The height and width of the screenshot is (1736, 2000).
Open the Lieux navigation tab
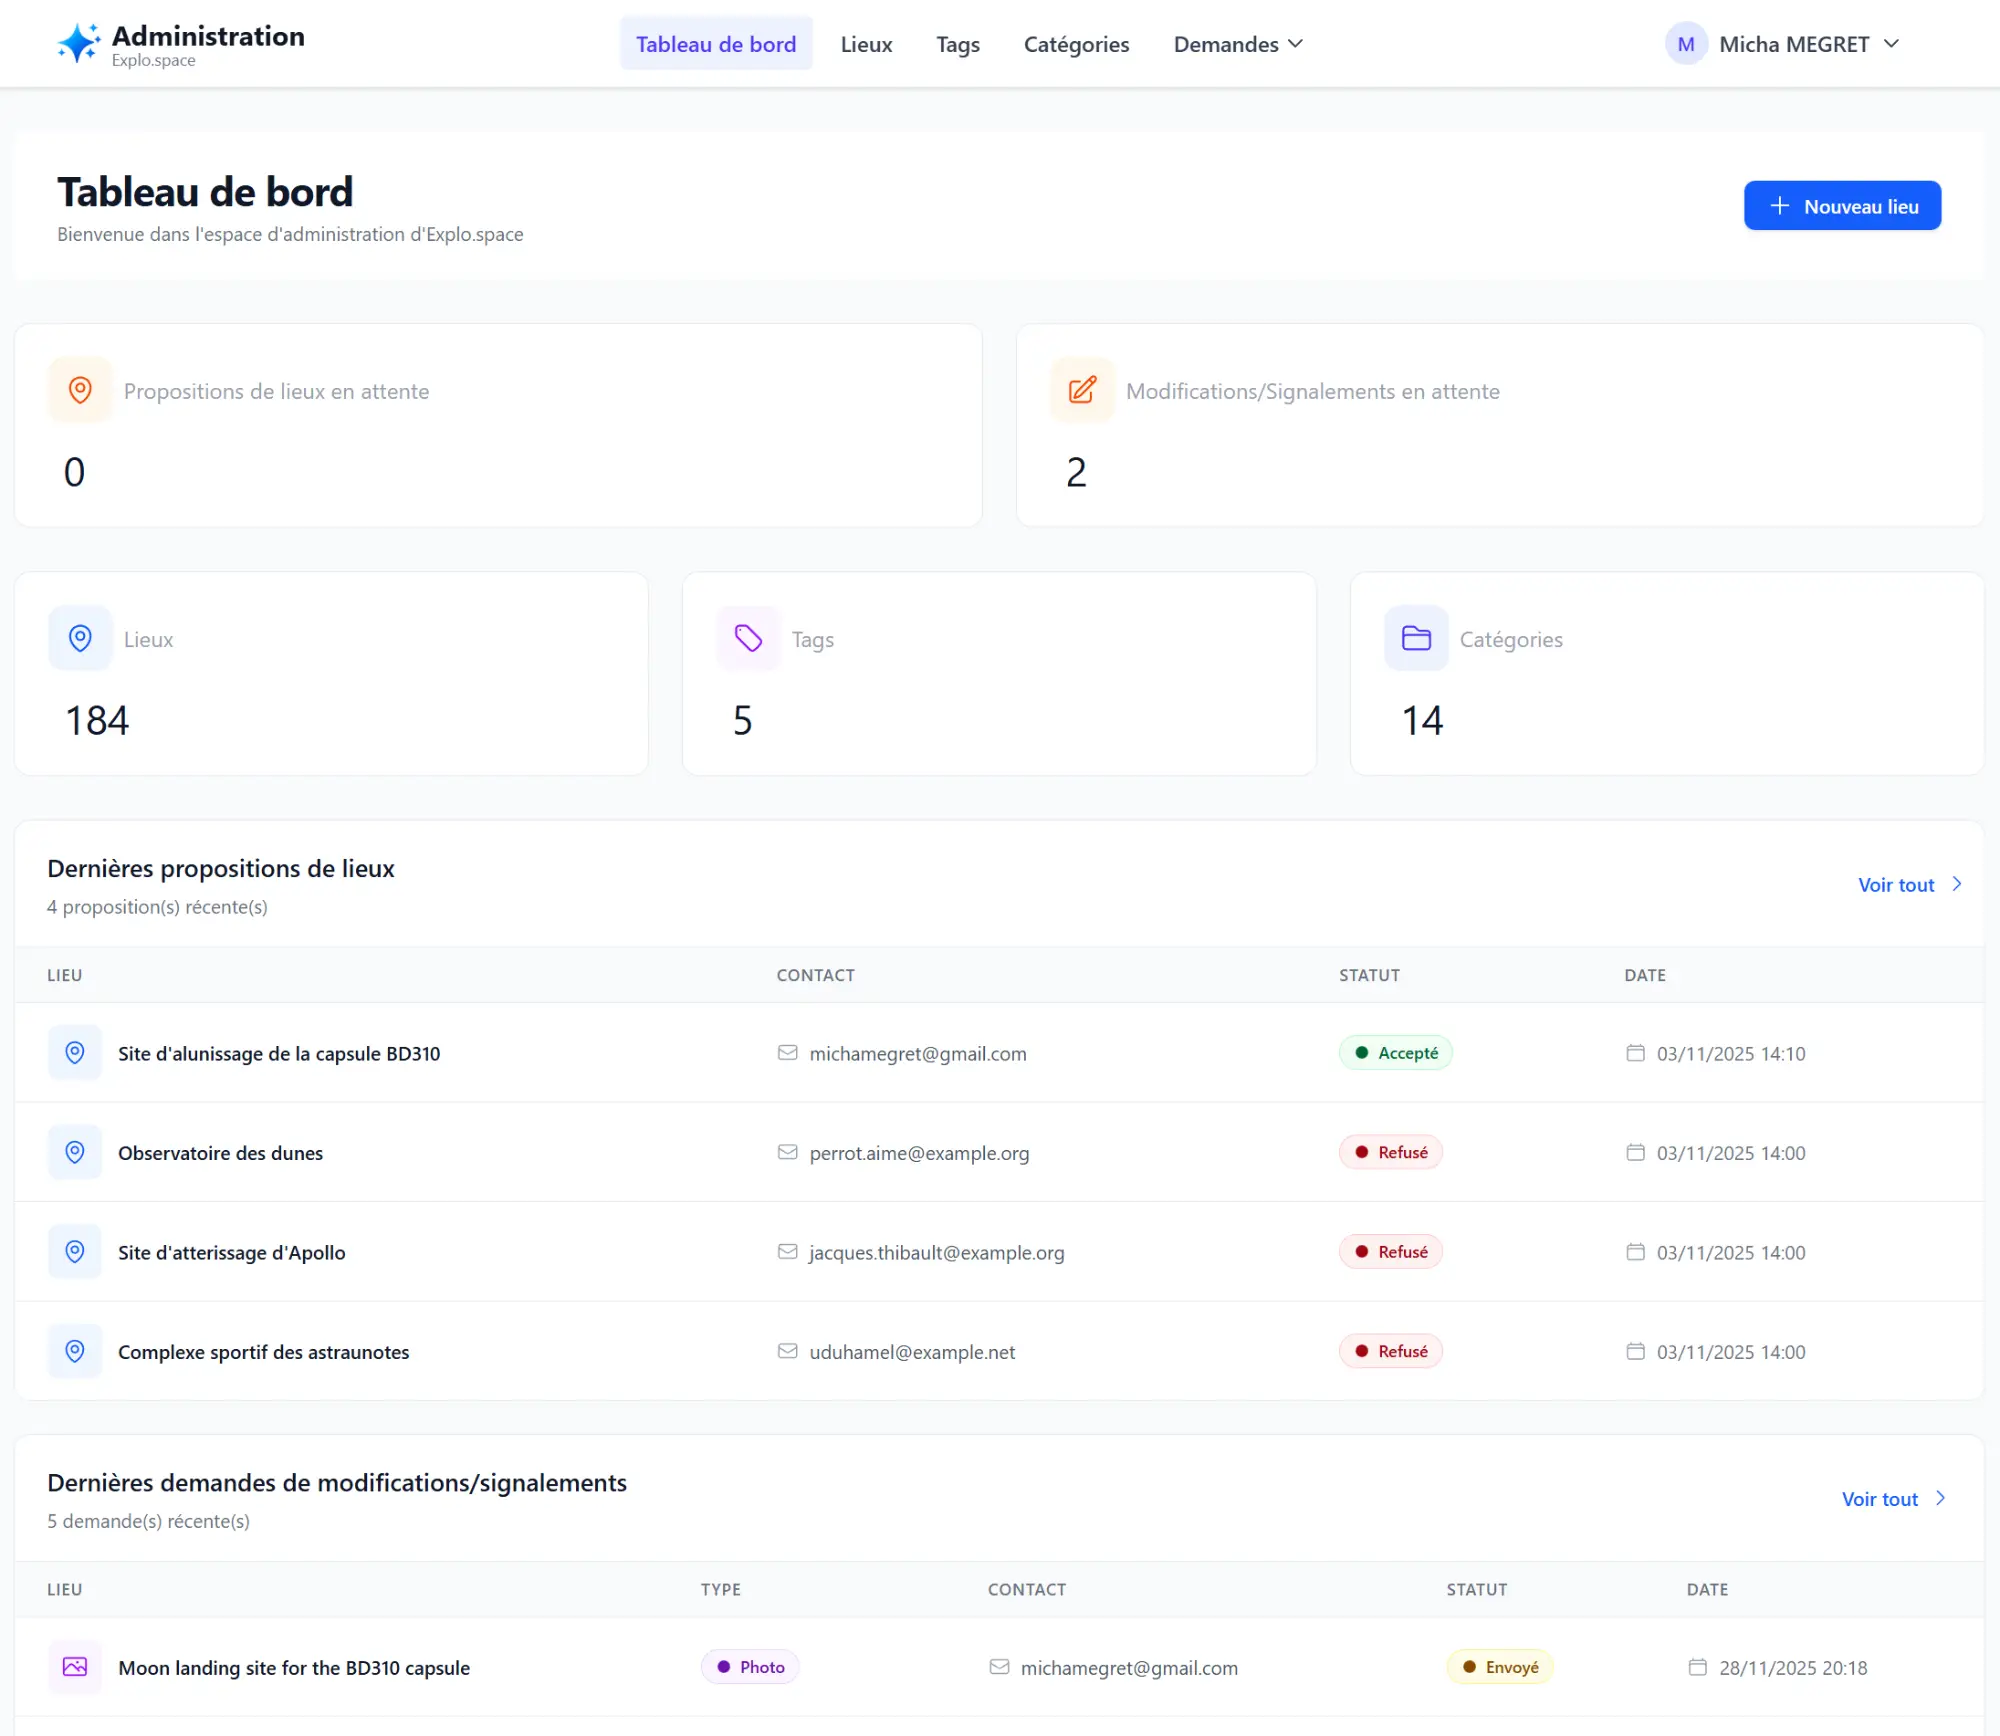(866, 44)
